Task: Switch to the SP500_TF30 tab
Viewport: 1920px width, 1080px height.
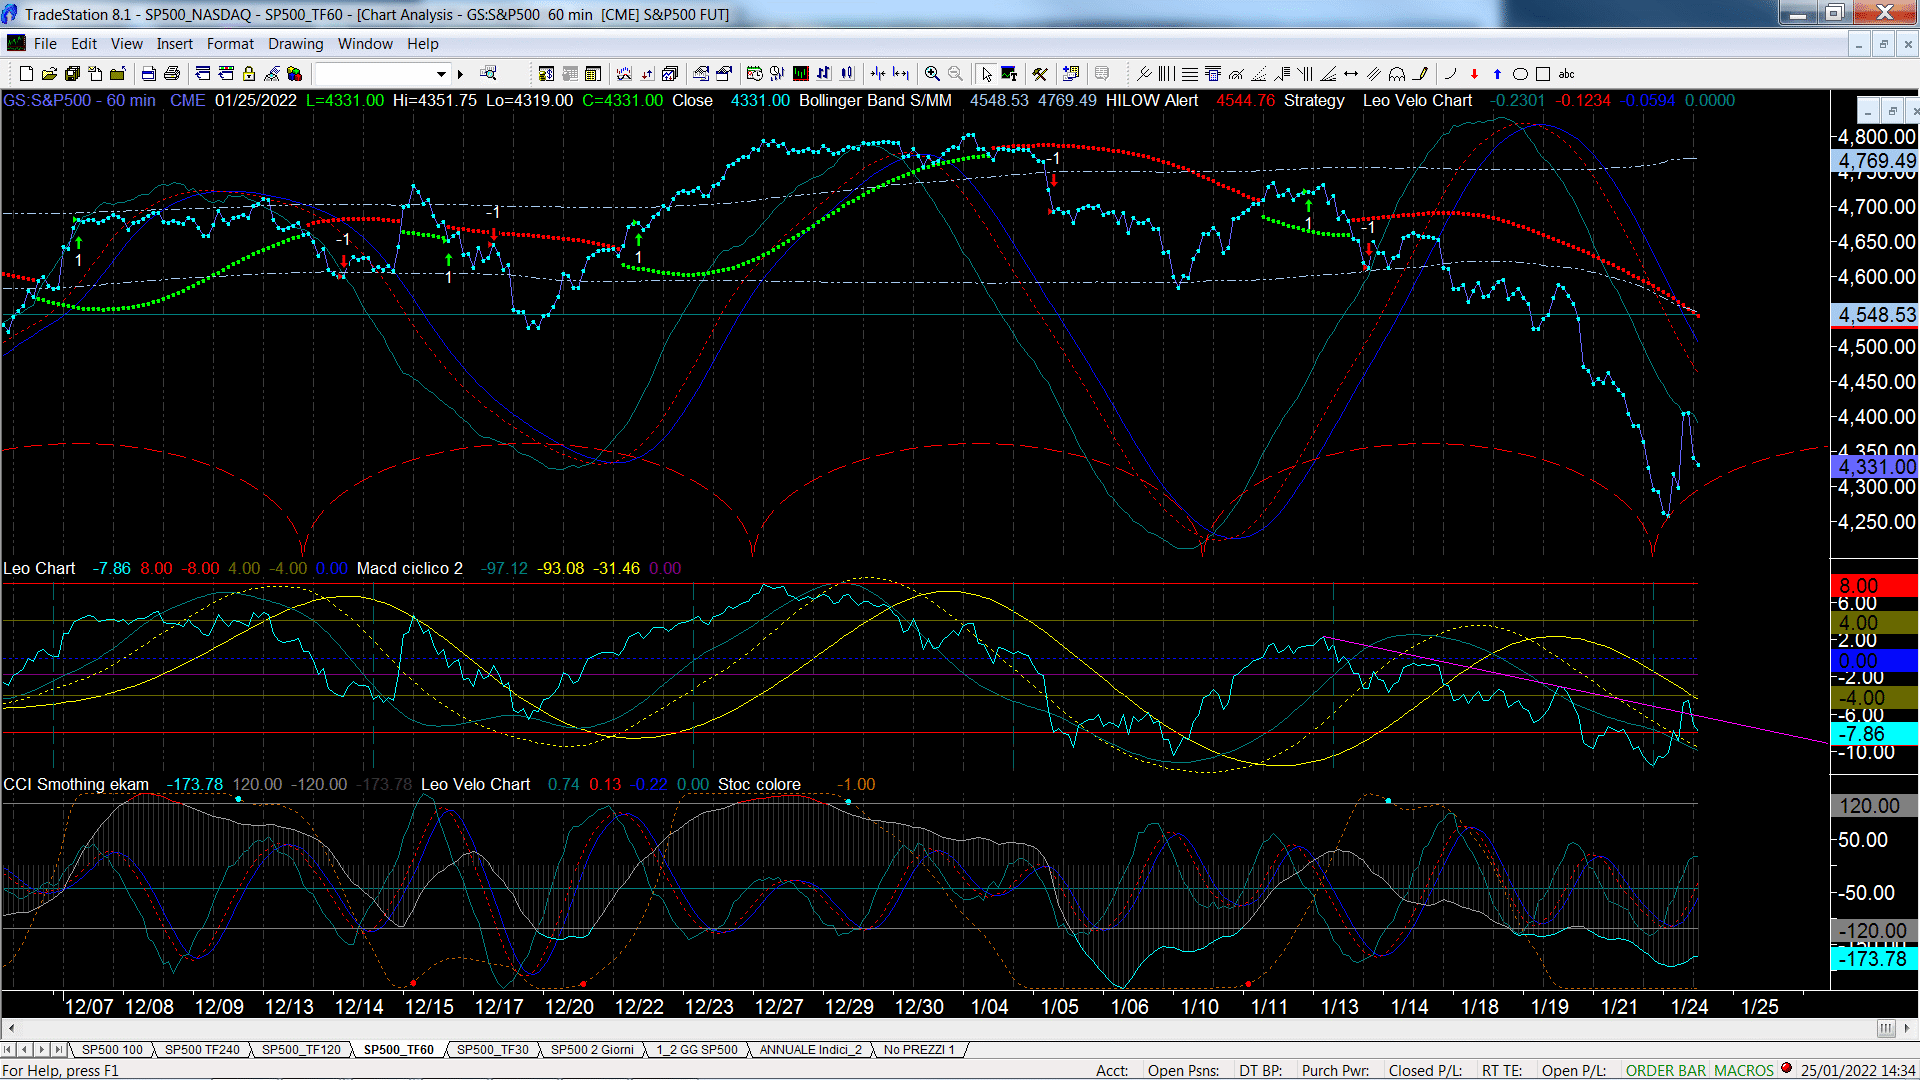Action: click(493, 1050)
